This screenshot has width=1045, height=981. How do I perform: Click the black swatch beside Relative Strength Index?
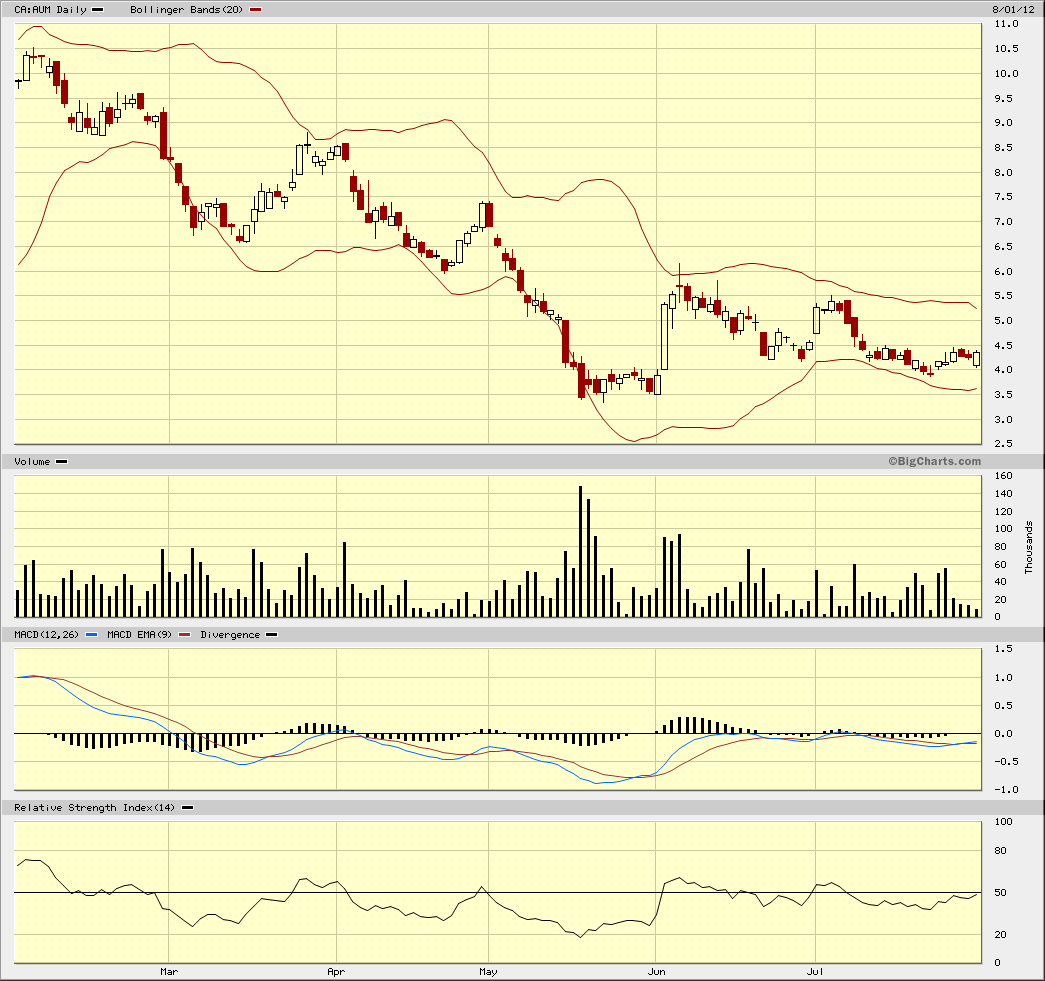[187, 808]
